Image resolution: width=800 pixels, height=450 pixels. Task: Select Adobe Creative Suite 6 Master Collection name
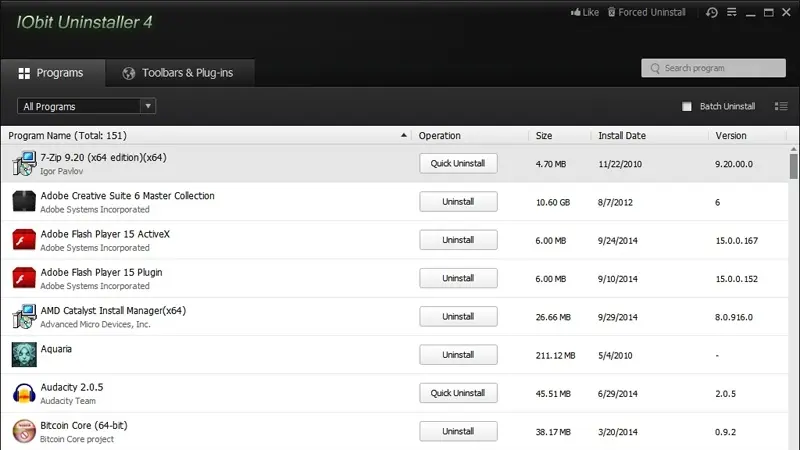click(x=128, y=196)
